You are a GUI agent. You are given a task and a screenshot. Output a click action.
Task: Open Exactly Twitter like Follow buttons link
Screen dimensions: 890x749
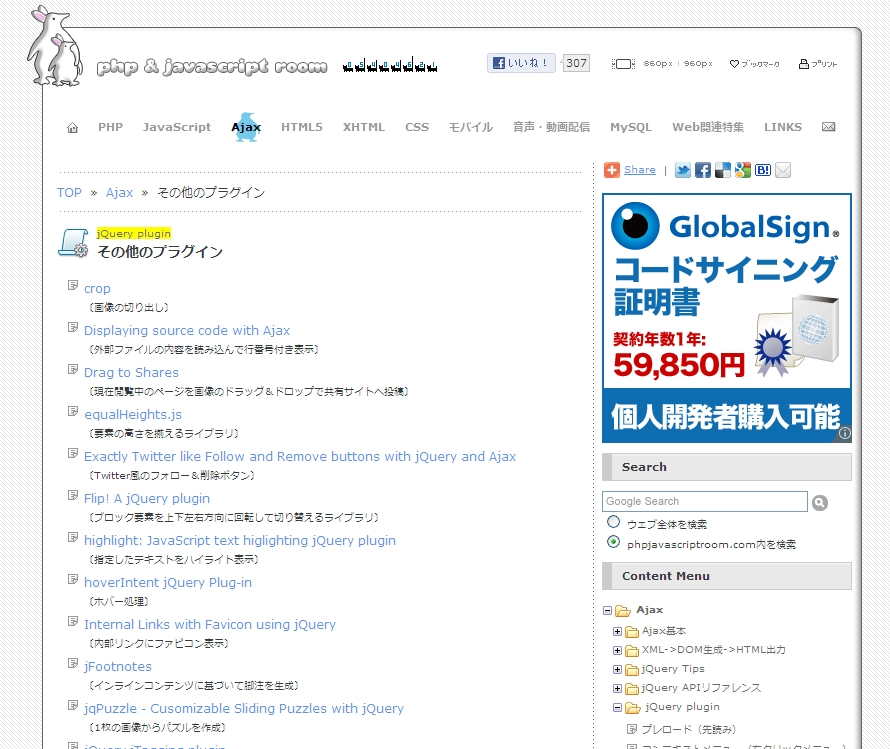300,457
